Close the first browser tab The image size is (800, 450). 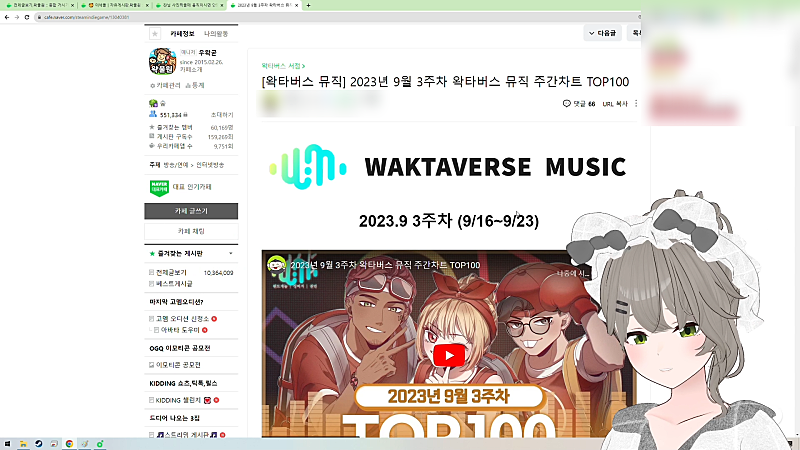[x=72, y=5]
